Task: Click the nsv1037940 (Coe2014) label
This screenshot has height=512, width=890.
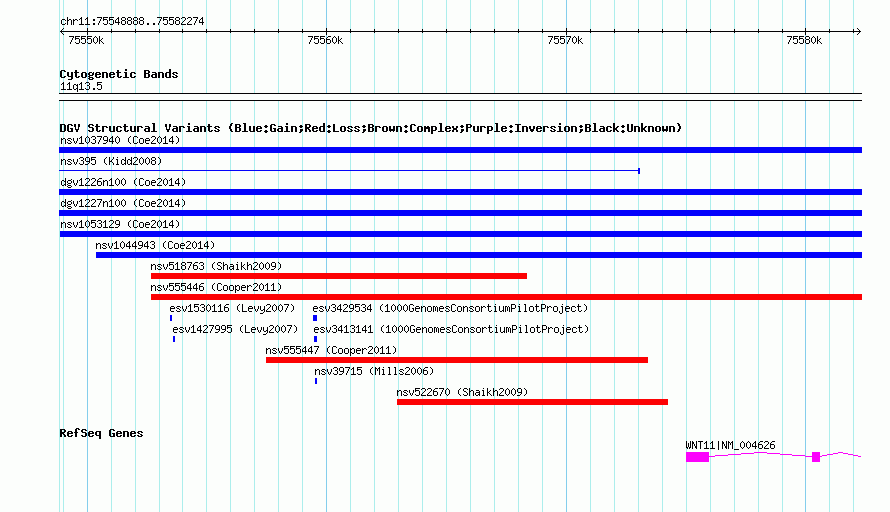Action: tap(120, 140)
